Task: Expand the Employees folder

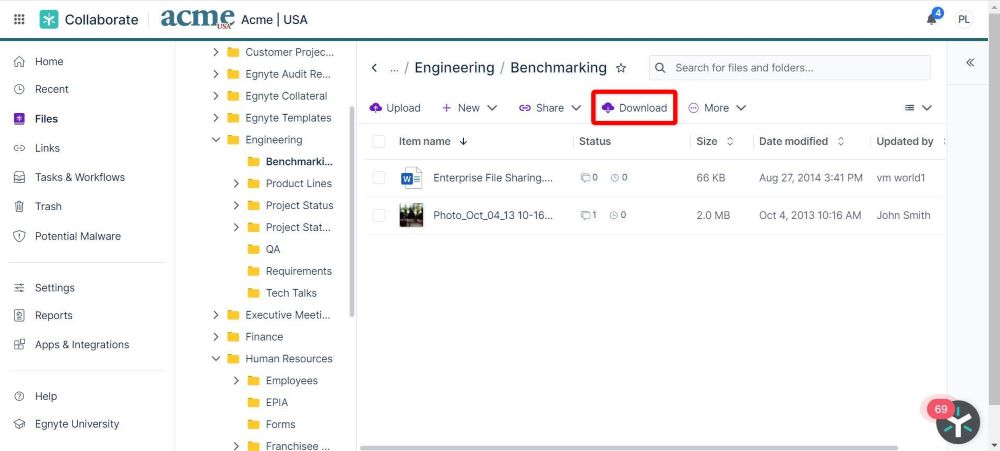Action: 236,381
